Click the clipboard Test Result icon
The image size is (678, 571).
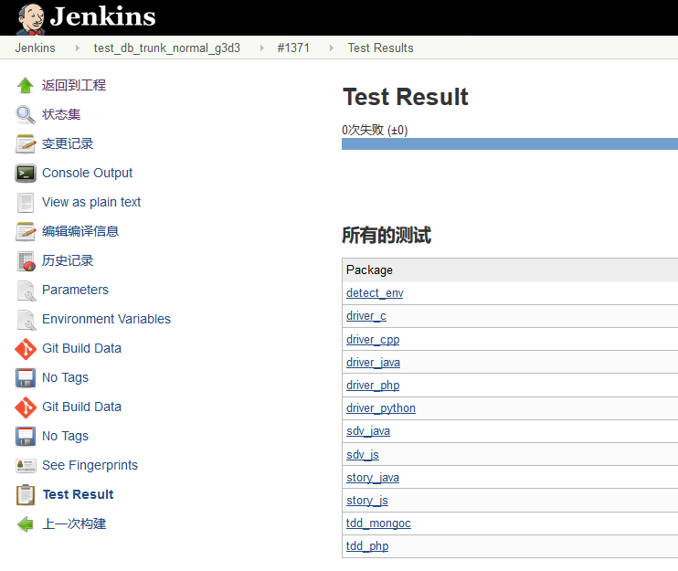[26, 495]
